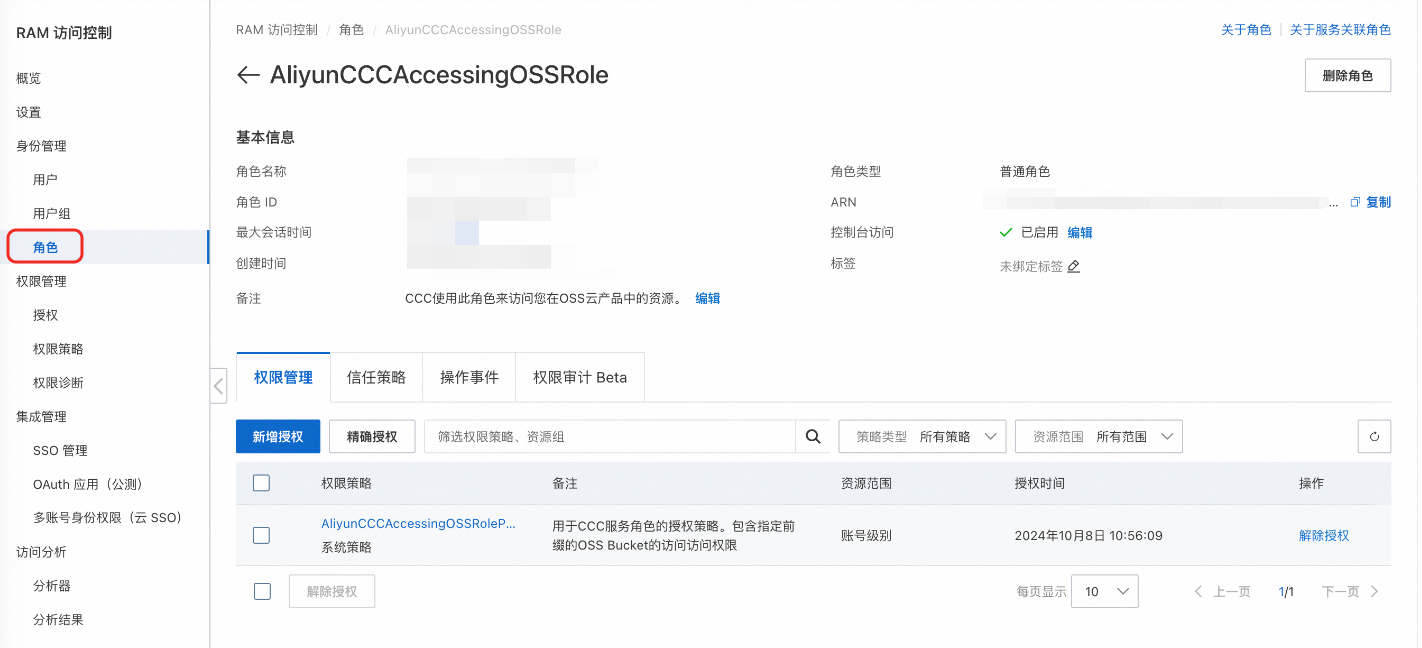Check the AliyunCCCAccessingOSSRolePolicy row checkbox
The height and width of the screenshot is (648, 1422).
coord(262,535)
